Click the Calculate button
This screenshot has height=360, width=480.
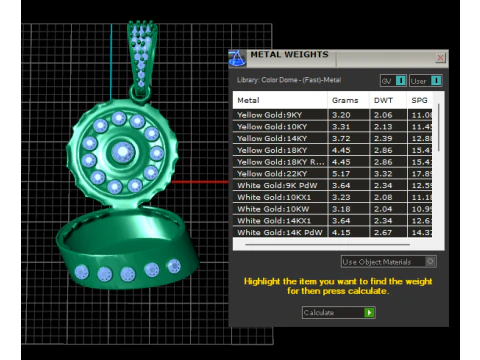339,313
